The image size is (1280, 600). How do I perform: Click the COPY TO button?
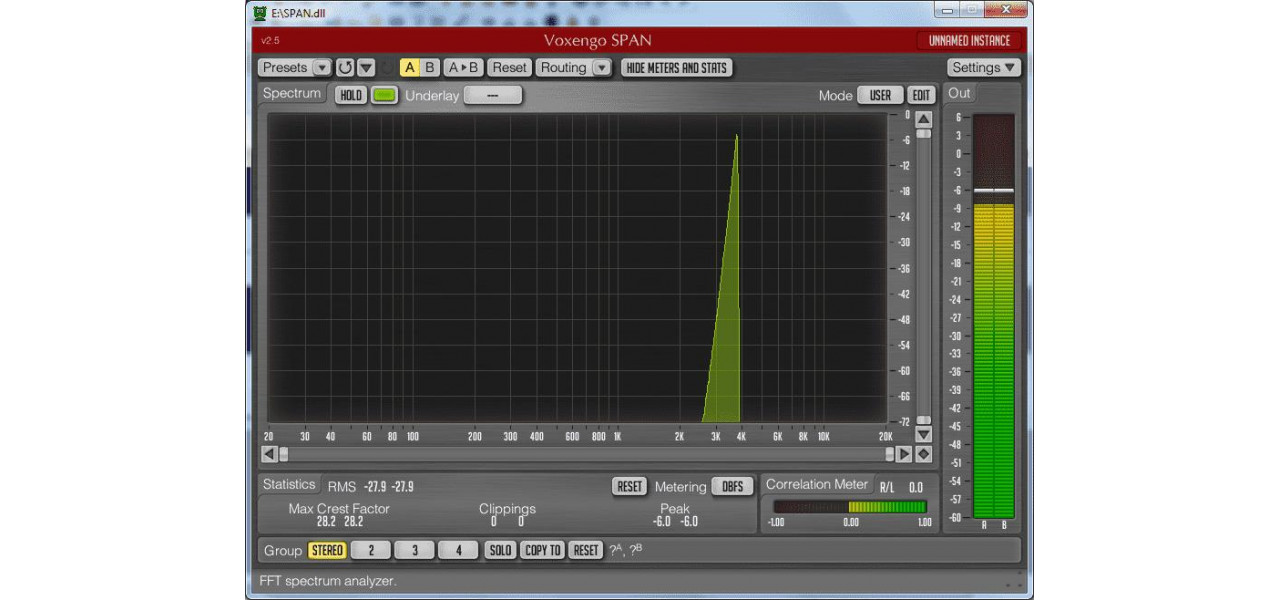[x=543, y=550]
